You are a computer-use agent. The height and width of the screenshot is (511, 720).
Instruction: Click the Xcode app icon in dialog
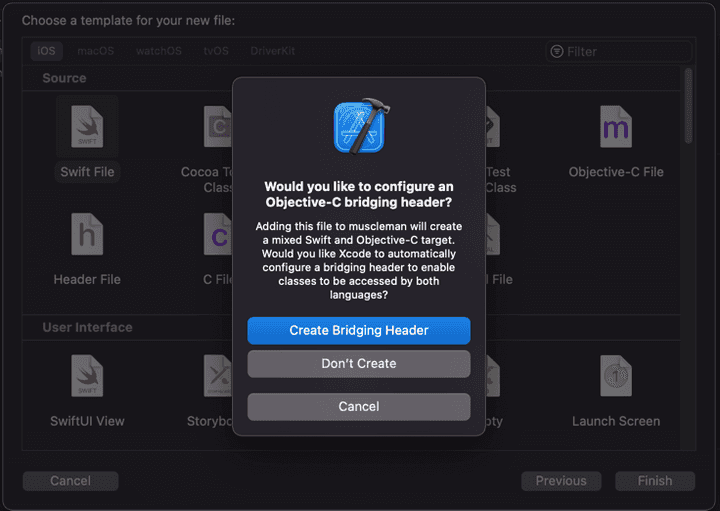(359, 125)
